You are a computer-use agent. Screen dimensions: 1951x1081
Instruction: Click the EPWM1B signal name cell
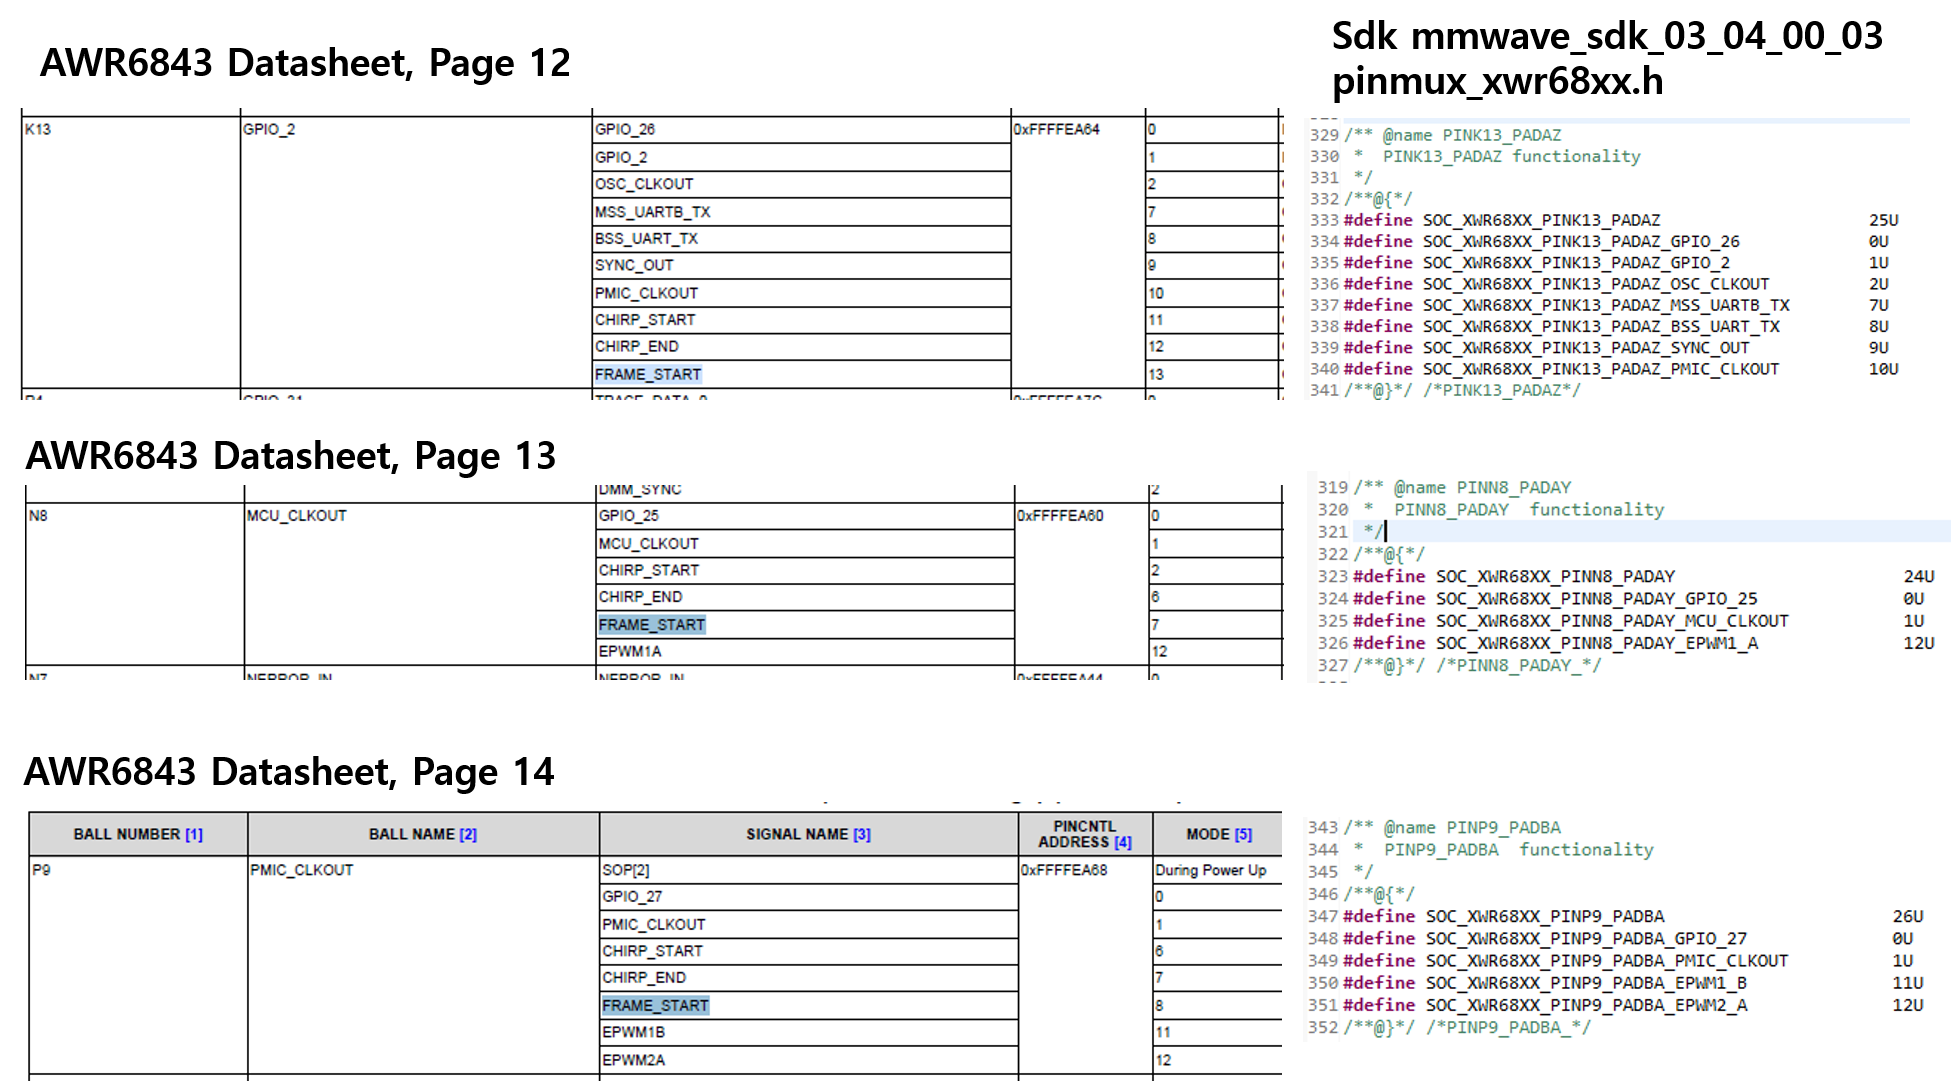tap(808, 1032)
